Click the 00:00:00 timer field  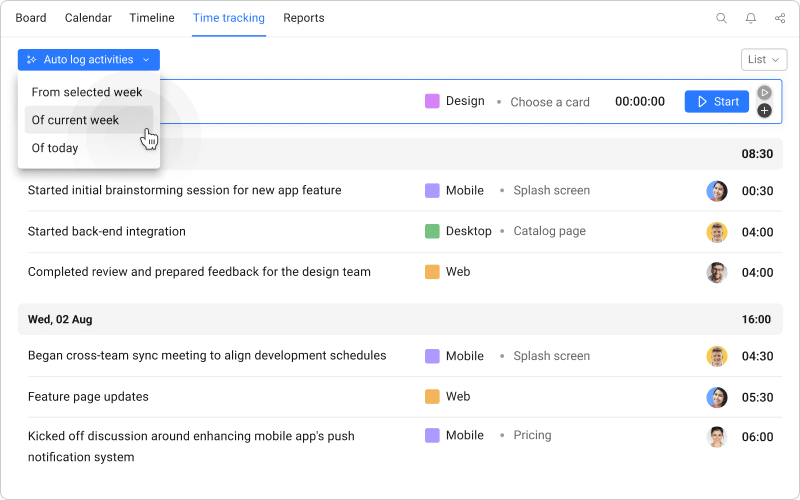[x=640, y=102]
